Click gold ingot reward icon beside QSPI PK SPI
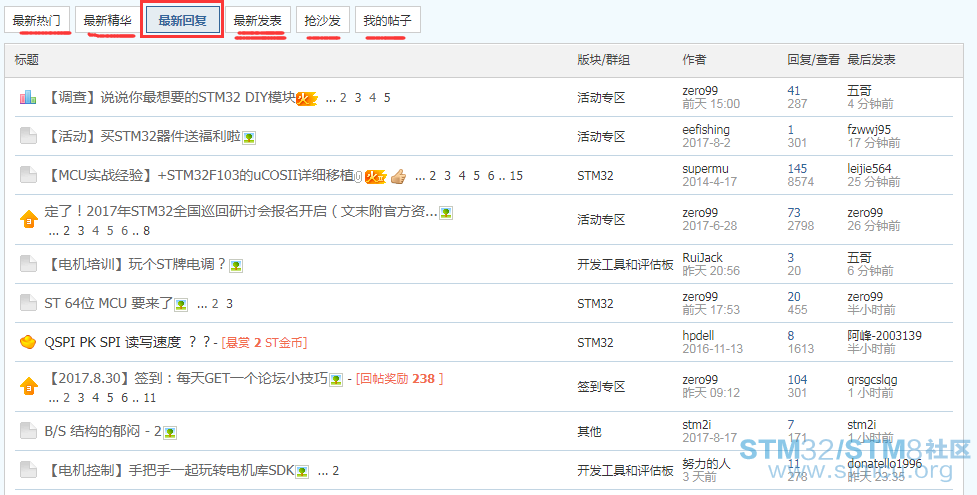Screen dimensions: 977x495 point(28,342)
